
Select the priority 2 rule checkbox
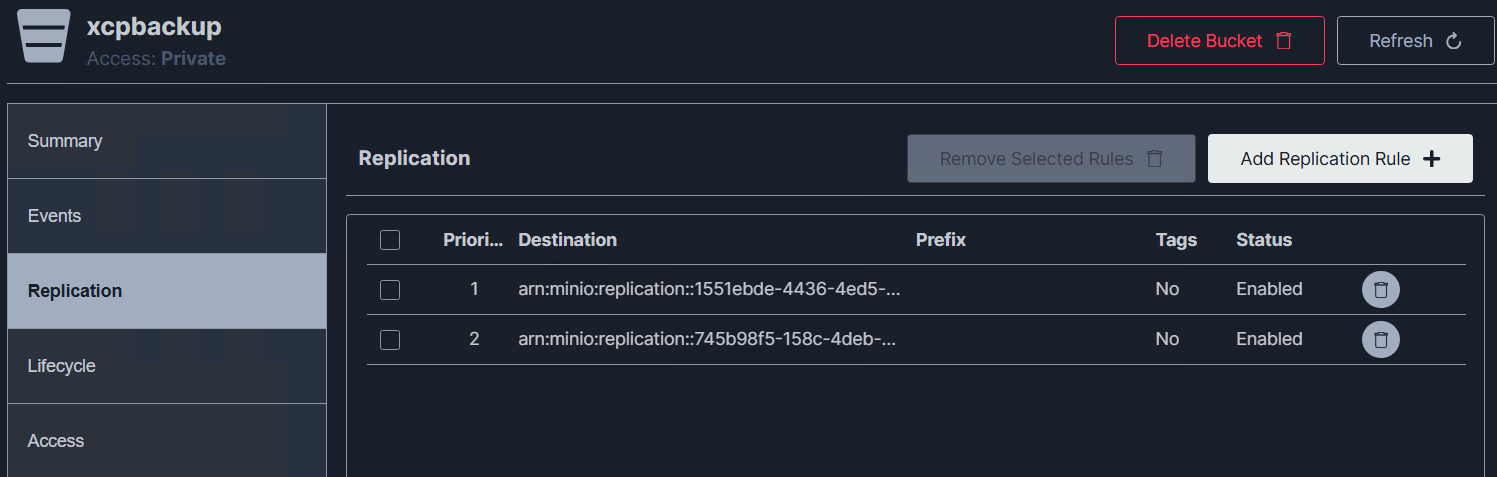point(390,340)
